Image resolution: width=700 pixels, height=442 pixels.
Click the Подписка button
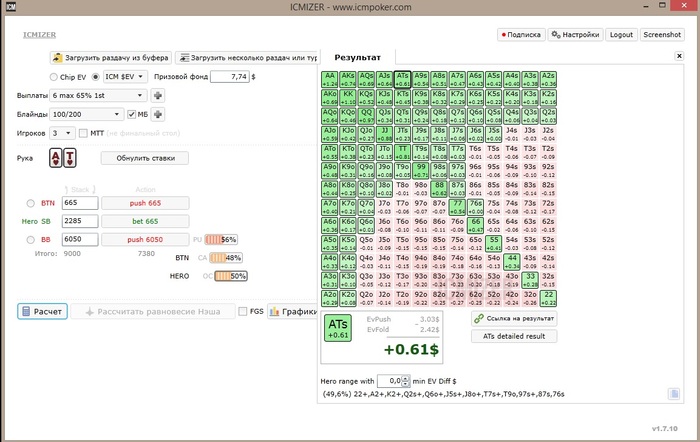pyautogui.click(x=521, y=34)
